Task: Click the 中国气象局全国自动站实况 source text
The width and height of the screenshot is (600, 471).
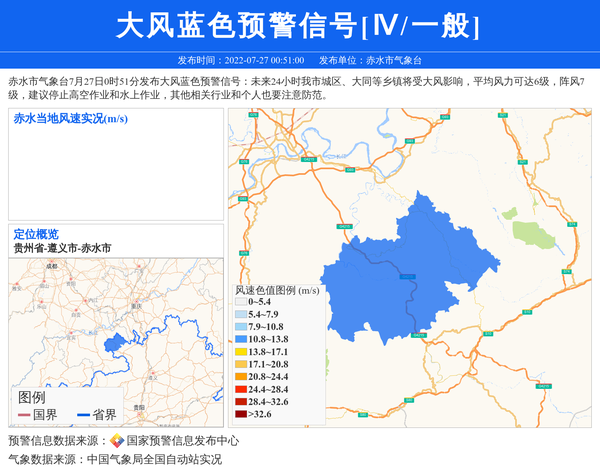Action: (154, 460)
